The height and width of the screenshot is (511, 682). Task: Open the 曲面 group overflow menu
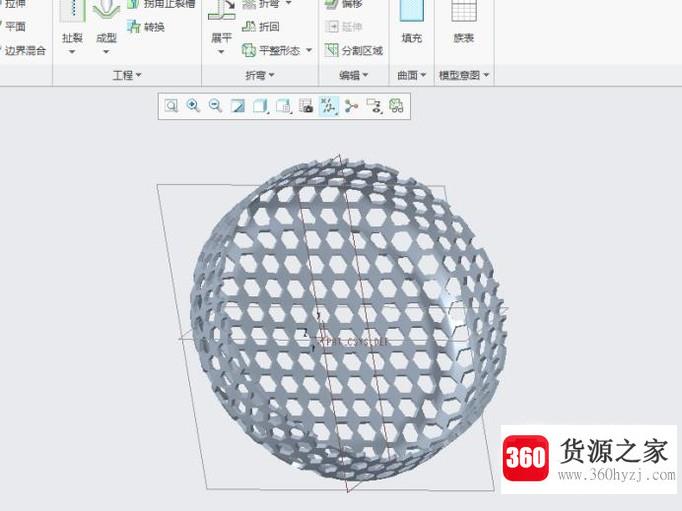click(411, 75)
